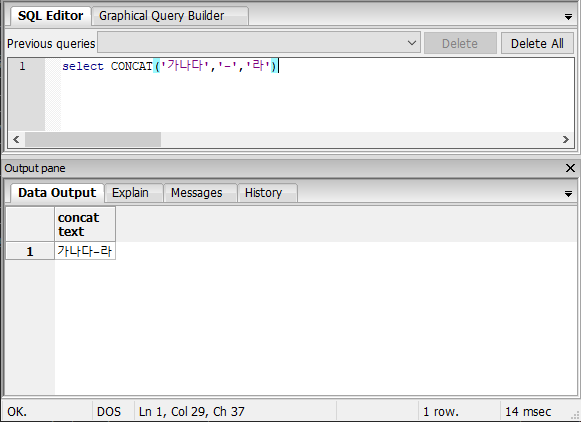Select the Data Output tab
The height and width of the screenshot is (422, 581).
point(57,193)
